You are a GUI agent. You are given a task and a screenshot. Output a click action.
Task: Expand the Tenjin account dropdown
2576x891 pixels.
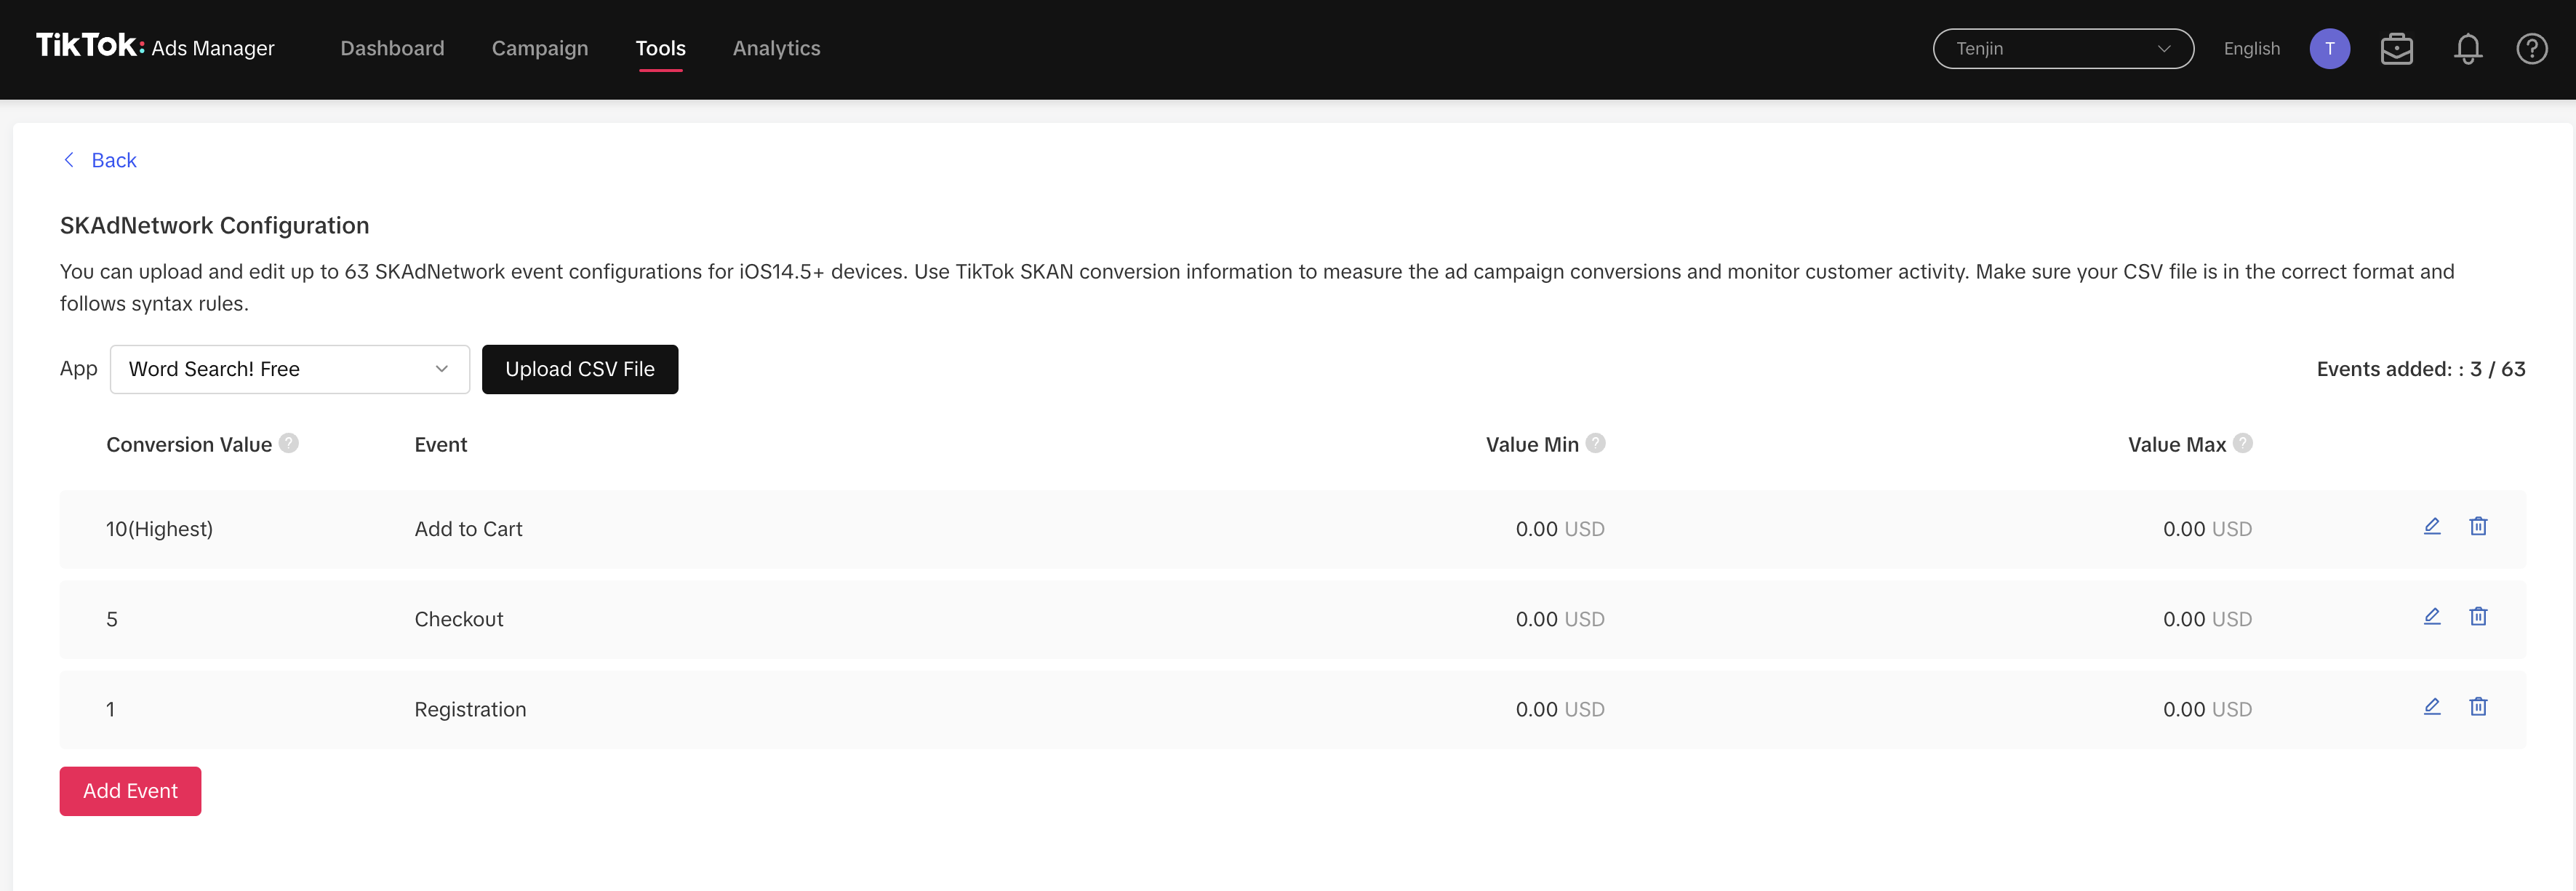point(2063,49)
